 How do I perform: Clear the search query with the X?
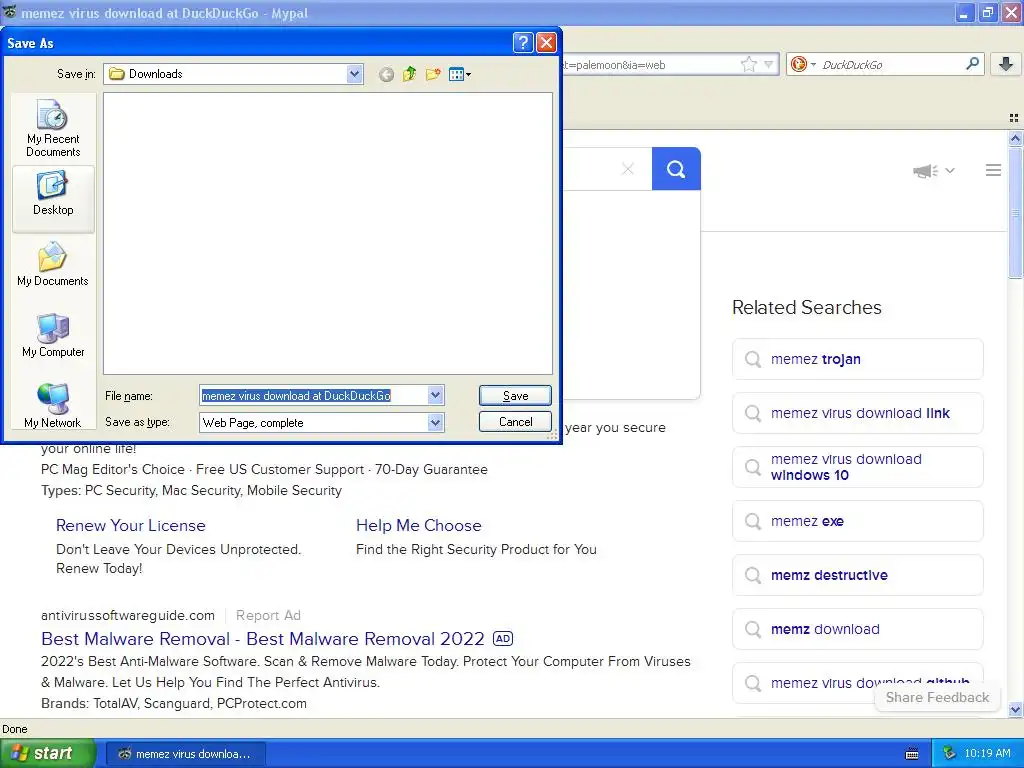628,169
